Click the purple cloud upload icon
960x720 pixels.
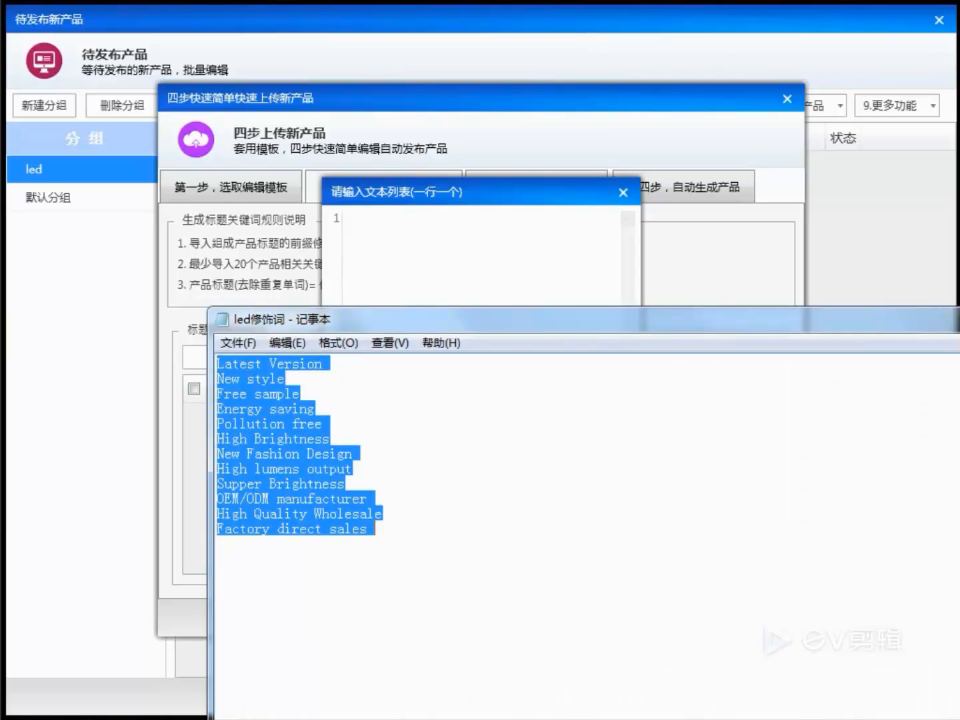(196, 140)
